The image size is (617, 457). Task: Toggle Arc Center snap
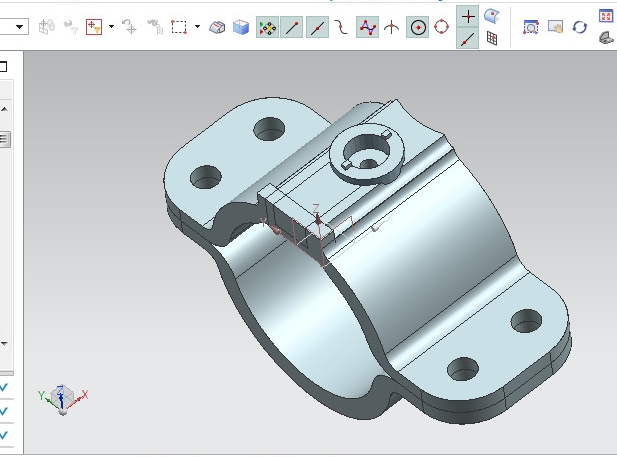(417, 28)
